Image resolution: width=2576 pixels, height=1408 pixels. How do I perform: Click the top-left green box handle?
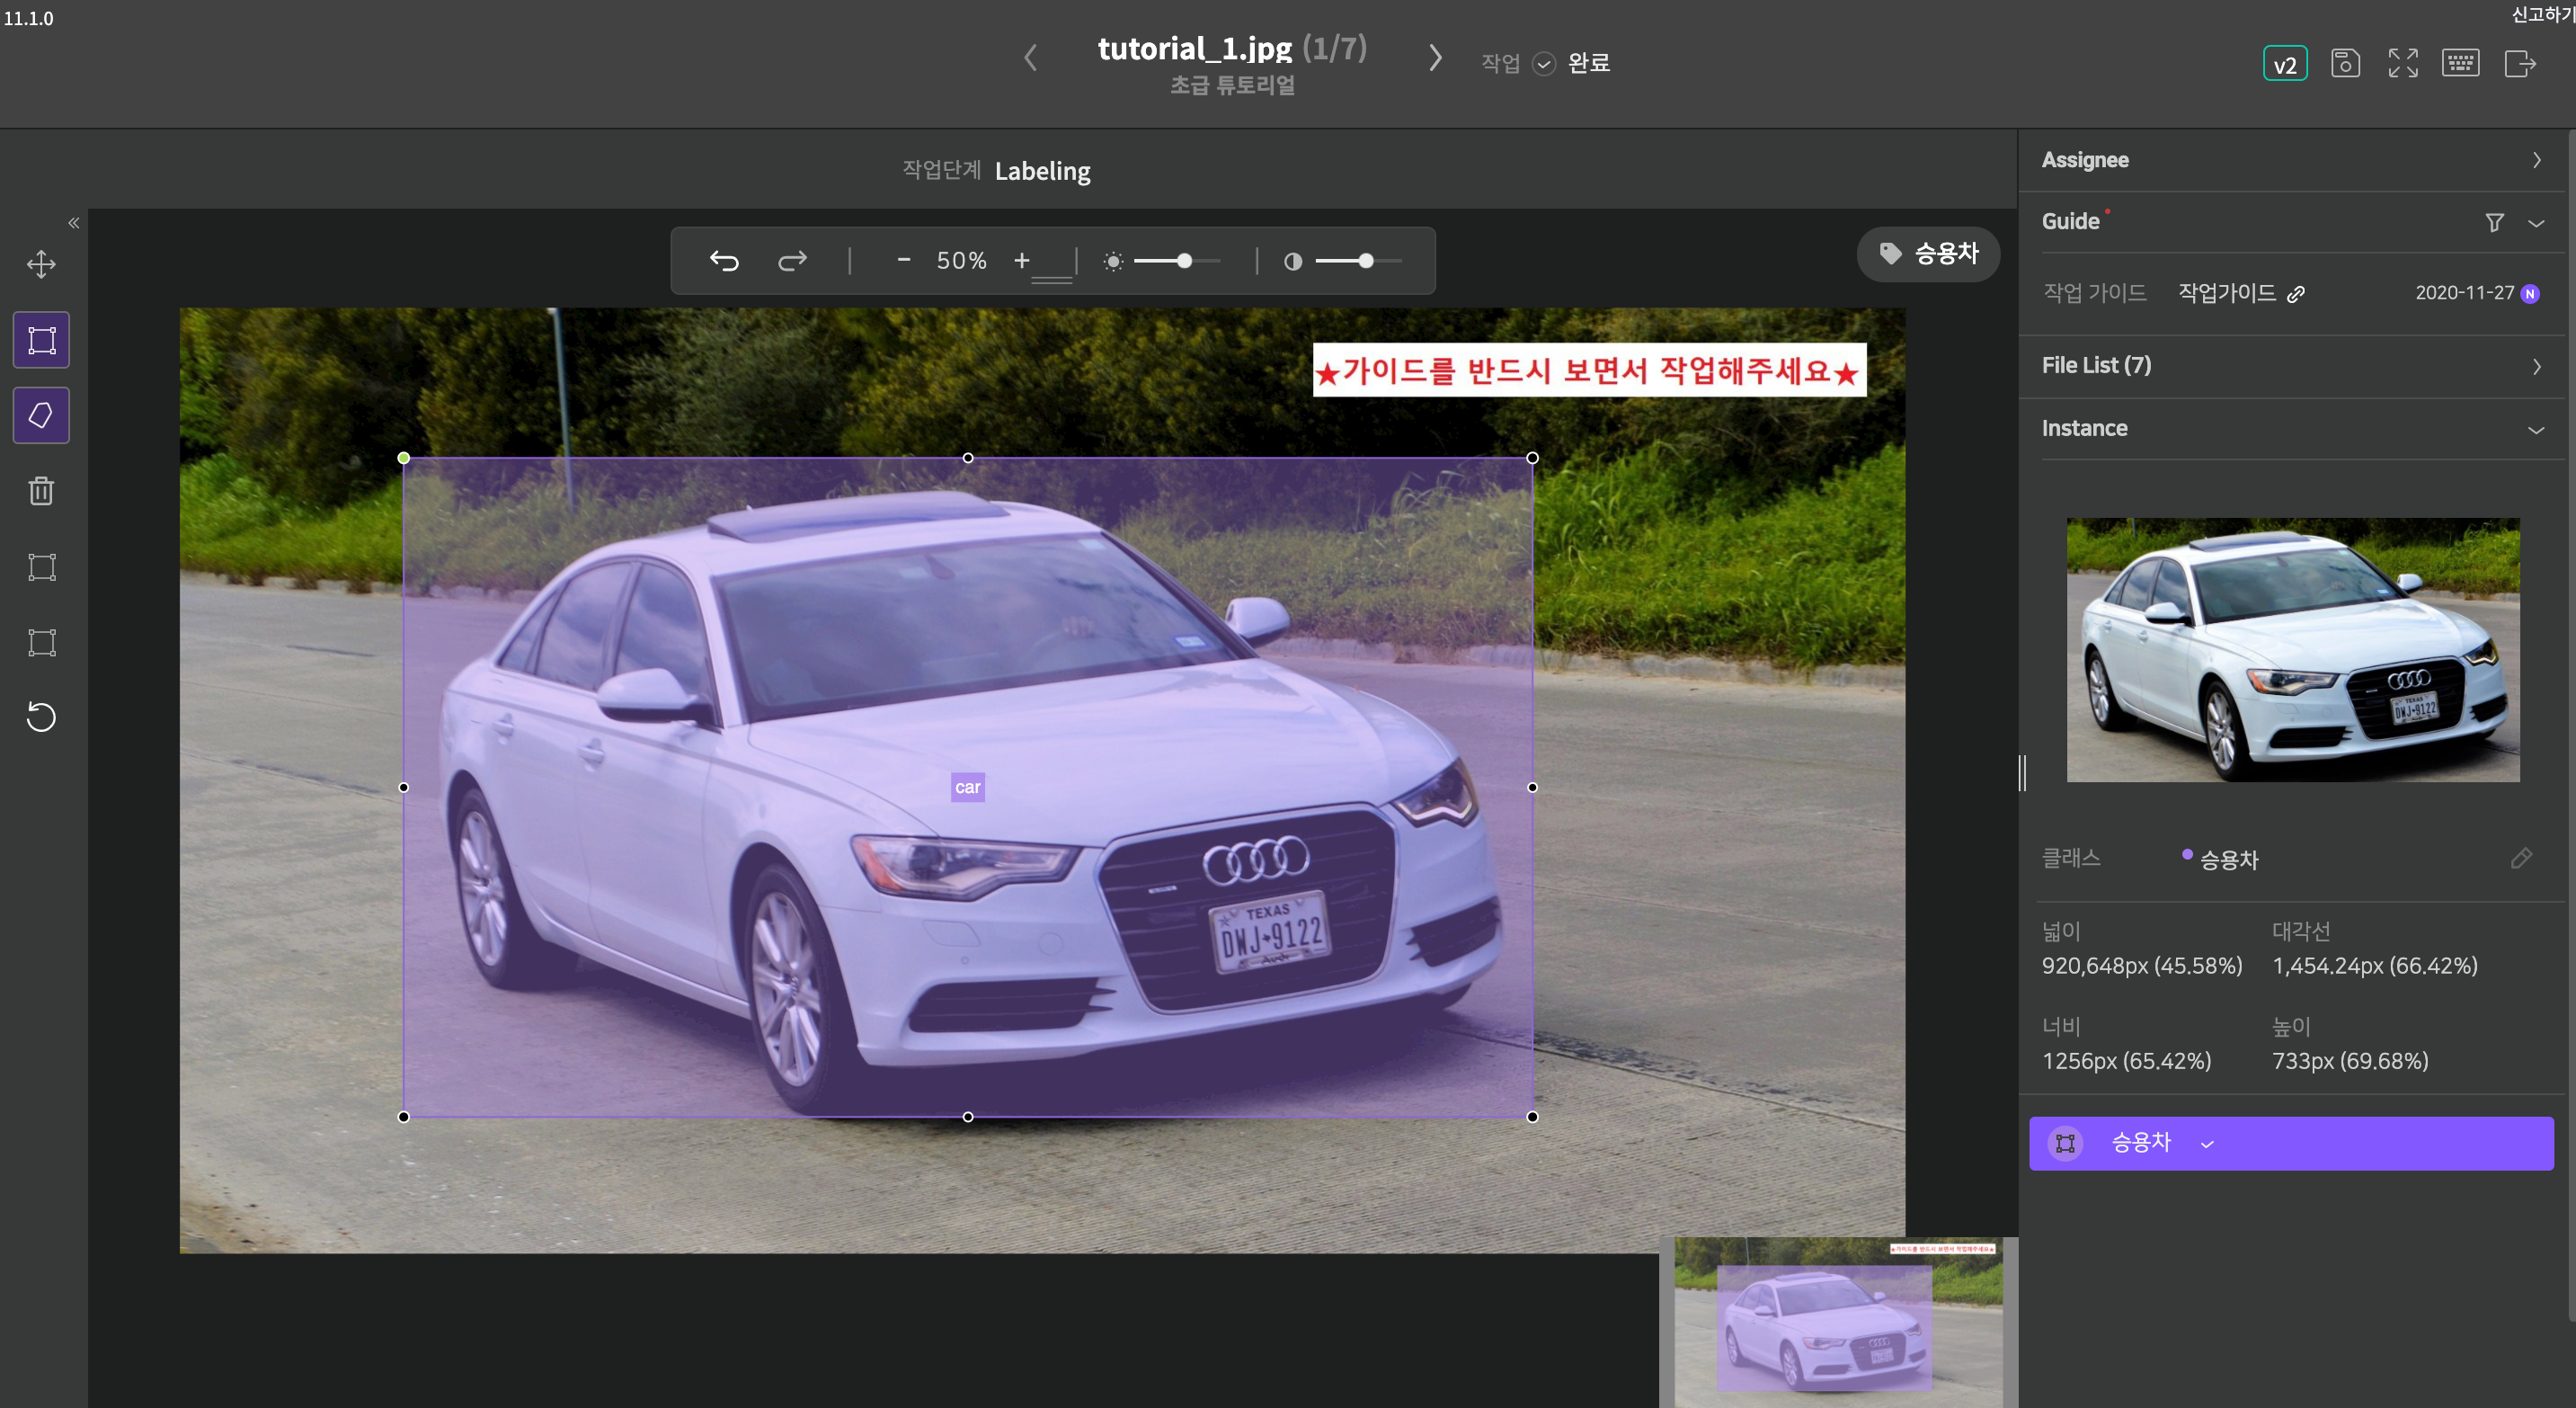click(403, 458)
